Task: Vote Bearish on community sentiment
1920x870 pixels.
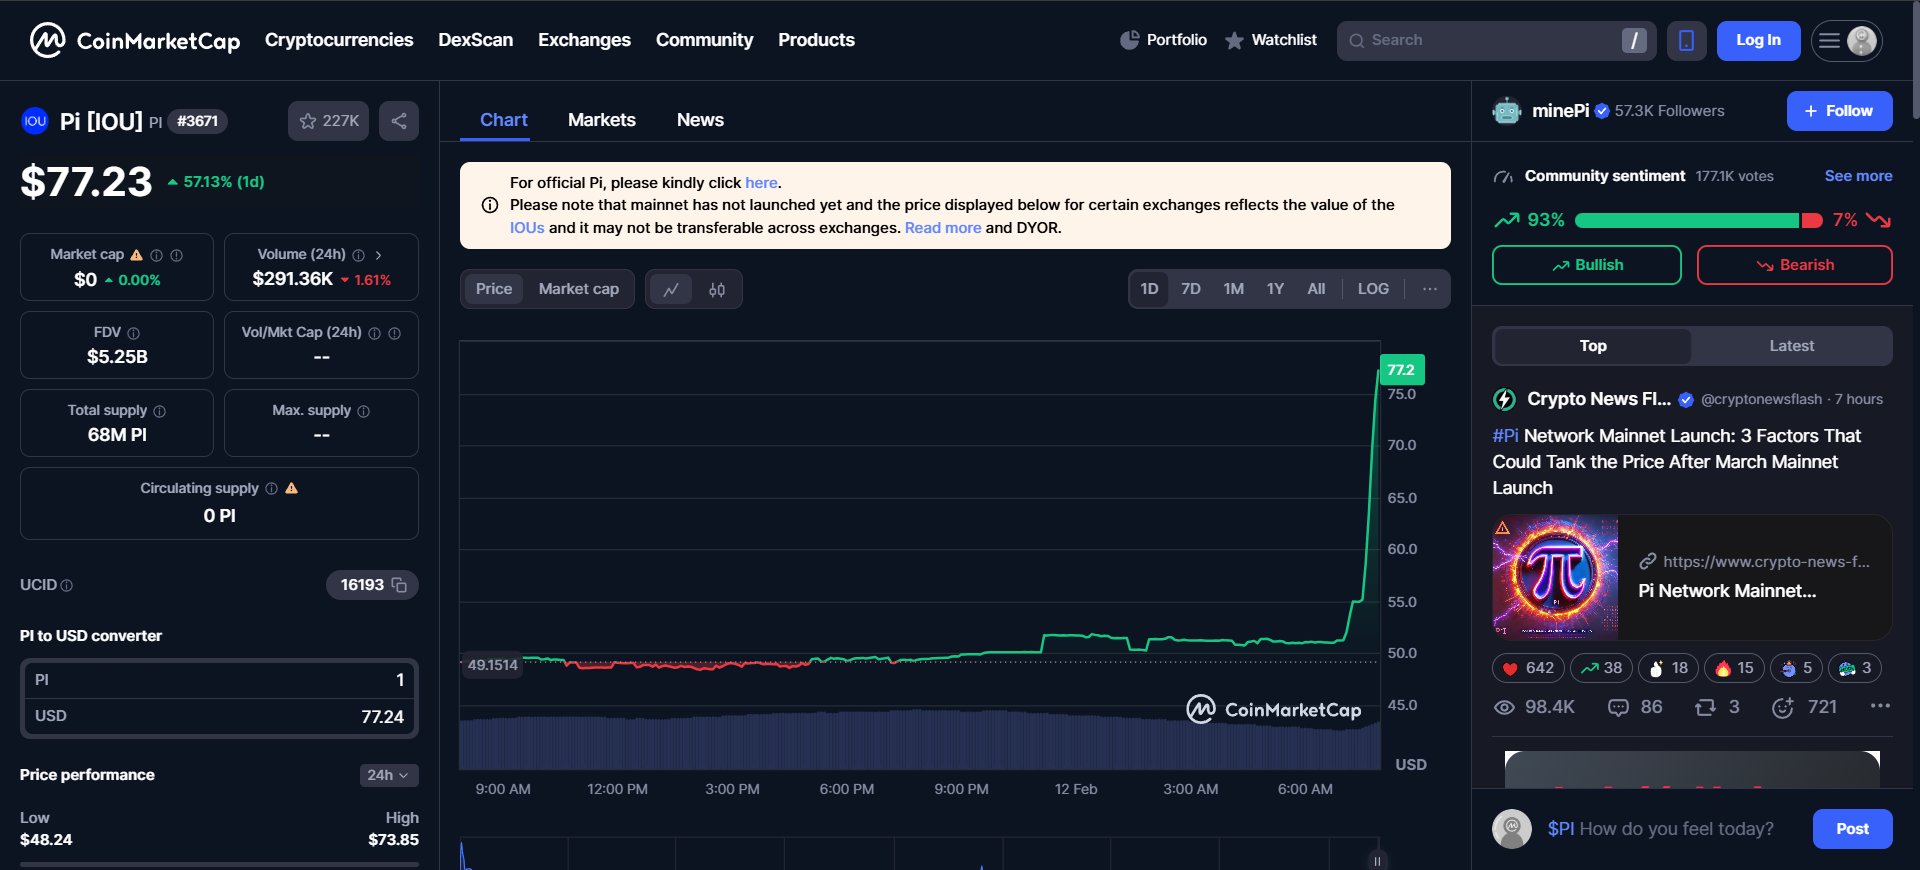Action: click(1794, 265)
